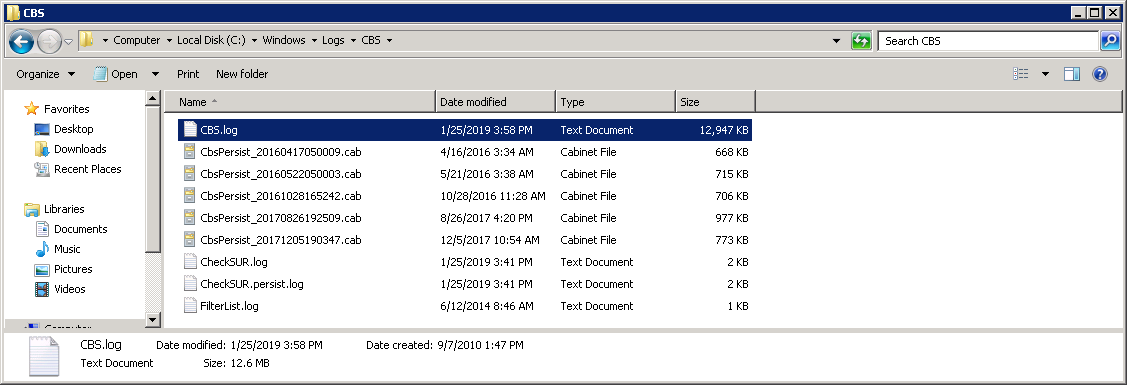The height and width of the screenshot is (385, 1127).
Task: Select Logs in the address path
Action: pyautogui.click(x=333, y=40)
